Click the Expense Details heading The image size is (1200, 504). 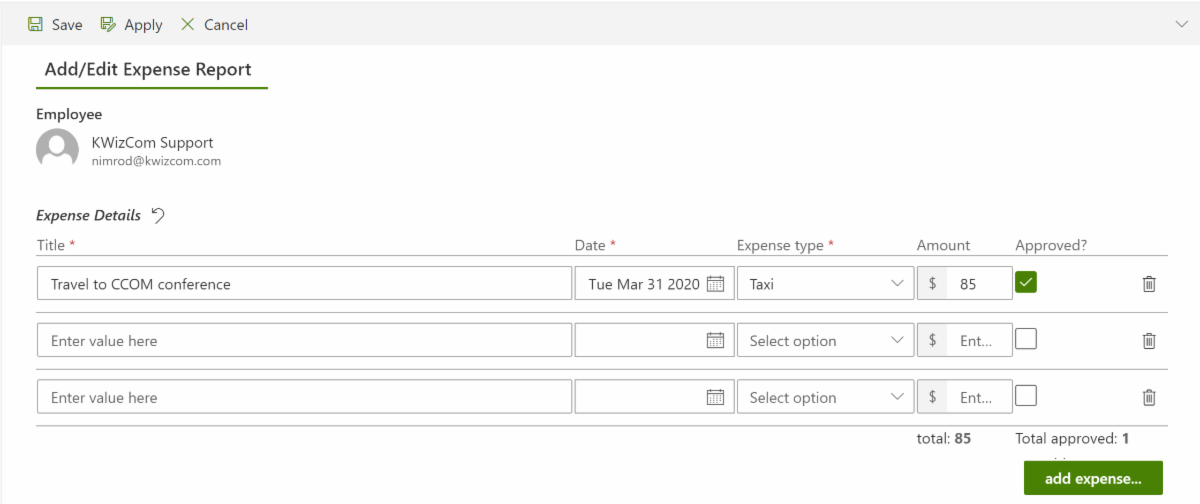(88, 215)
